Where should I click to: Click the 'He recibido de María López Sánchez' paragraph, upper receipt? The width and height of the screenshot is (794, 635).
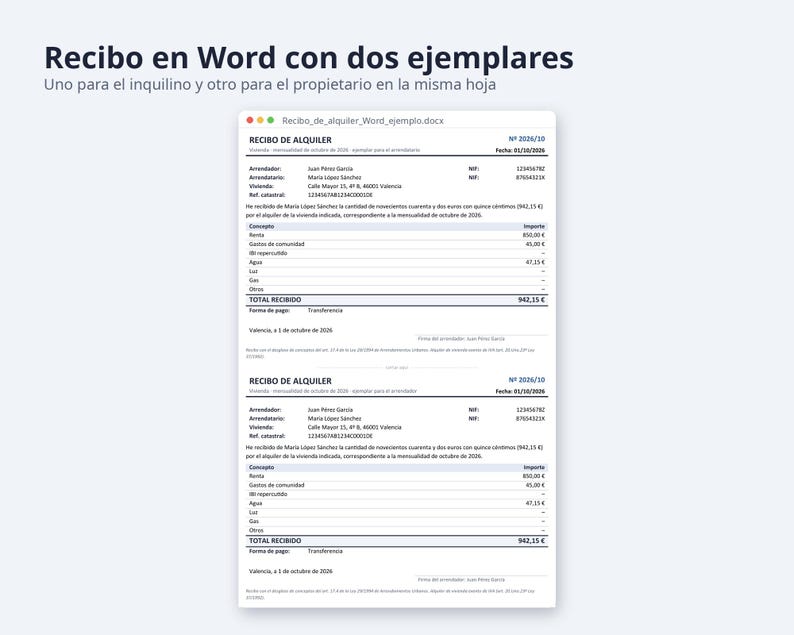click(x=394, y=211)
